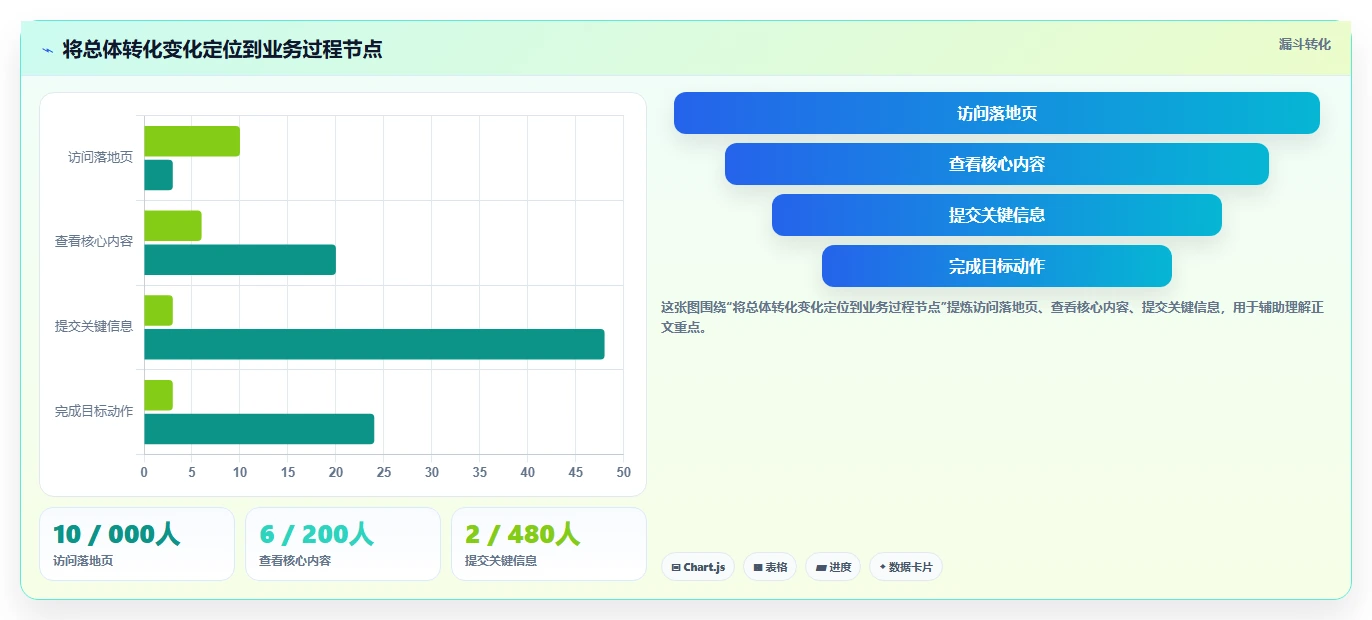Click the teal 完成目标动作 bar
The height and width of the screenshot is (620, 1372).
[x=259, y=429]
